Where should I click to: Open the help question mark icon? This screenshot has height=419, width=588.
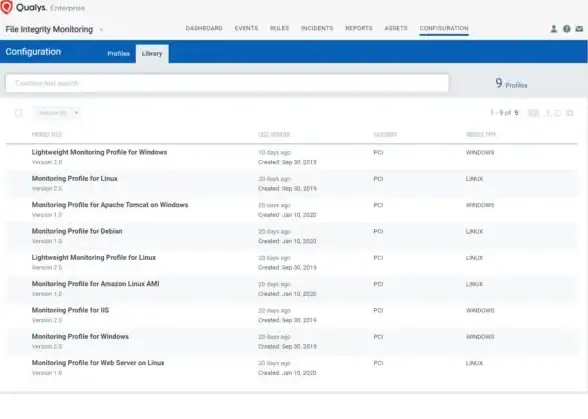coord(567,29)
